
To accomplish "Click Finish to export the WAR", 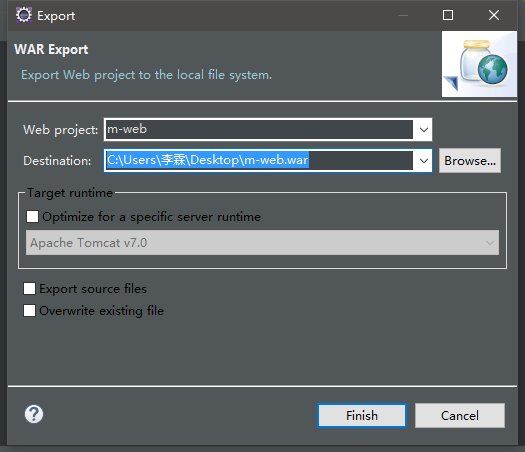I will [362, 416].
